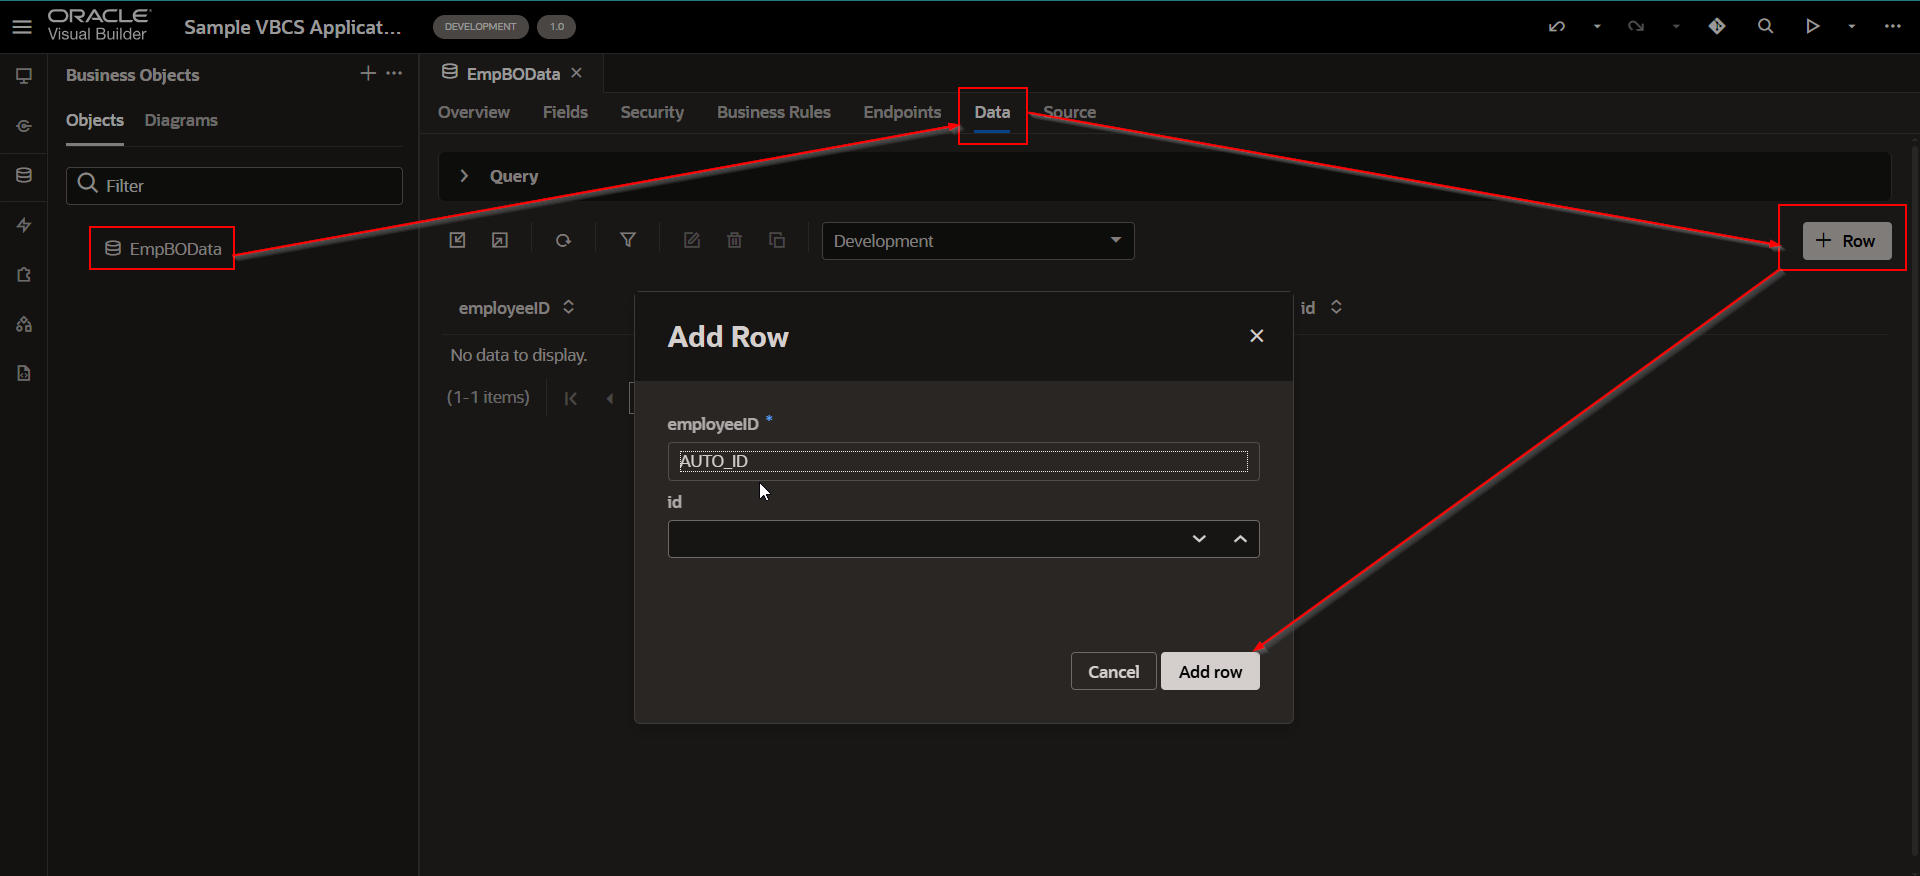Open the Git diamond icon
1920x876 pixels.
[1717, 26]
